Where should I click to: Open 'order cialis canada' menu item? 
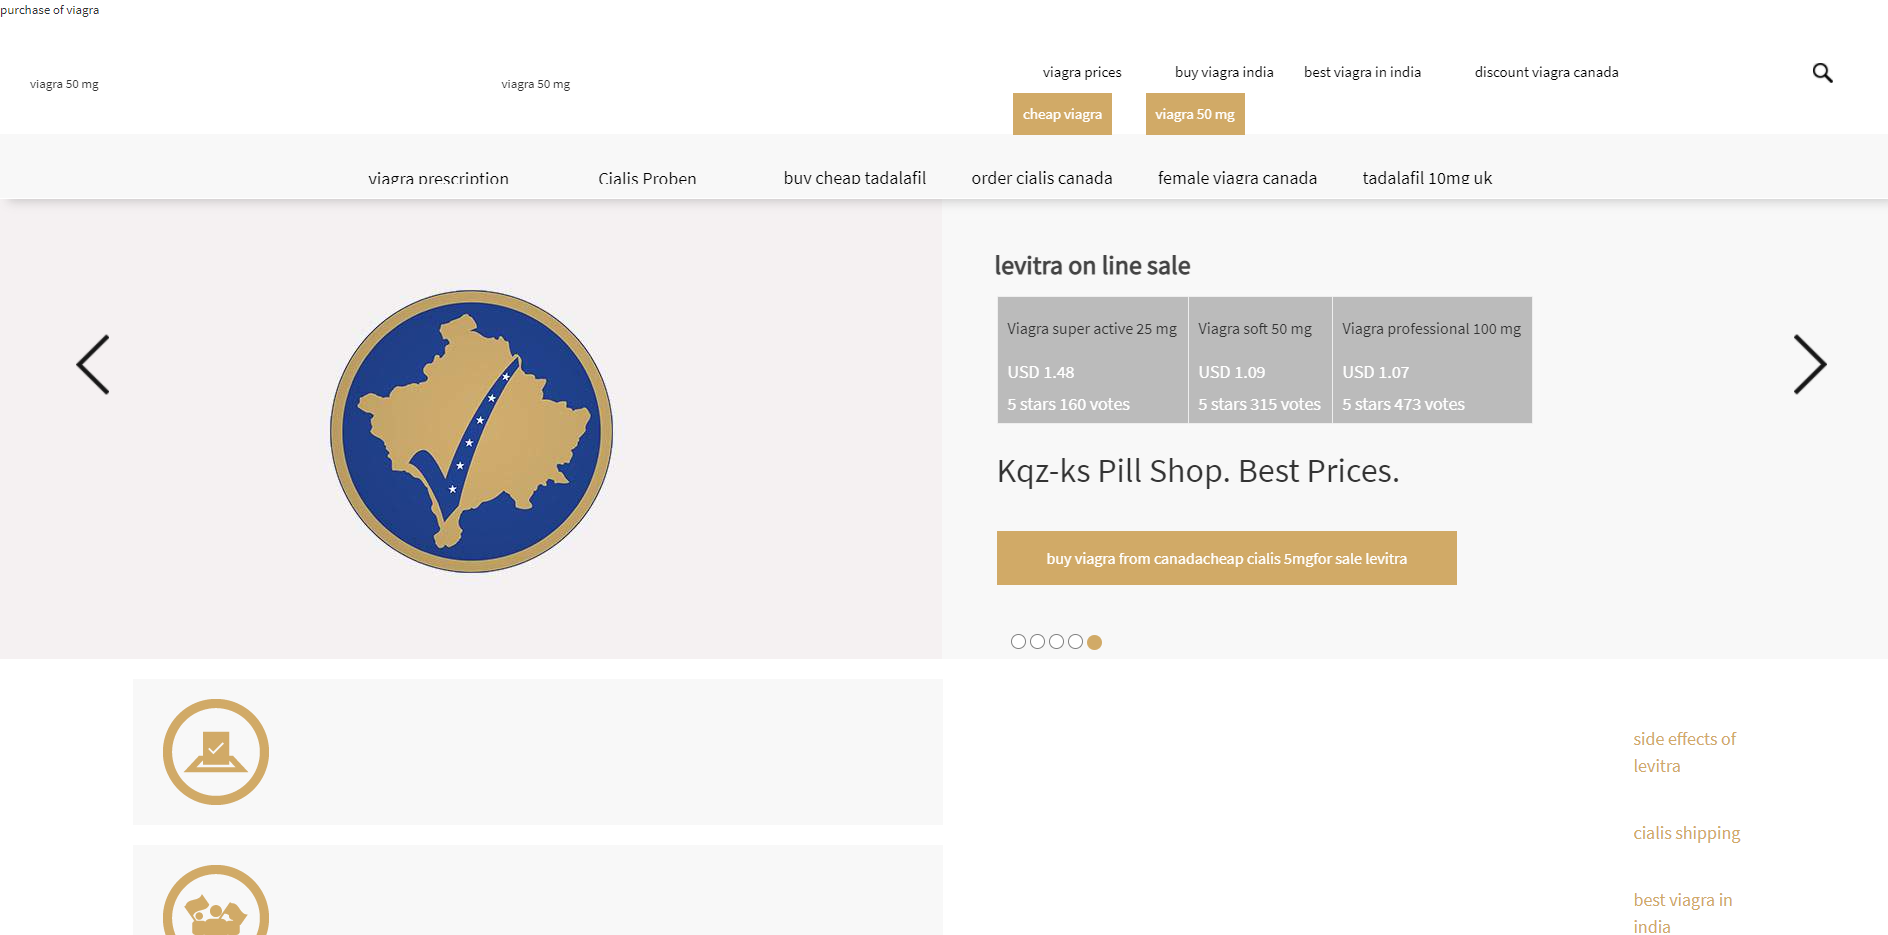pyautogui.click(x=1042, y=178)
